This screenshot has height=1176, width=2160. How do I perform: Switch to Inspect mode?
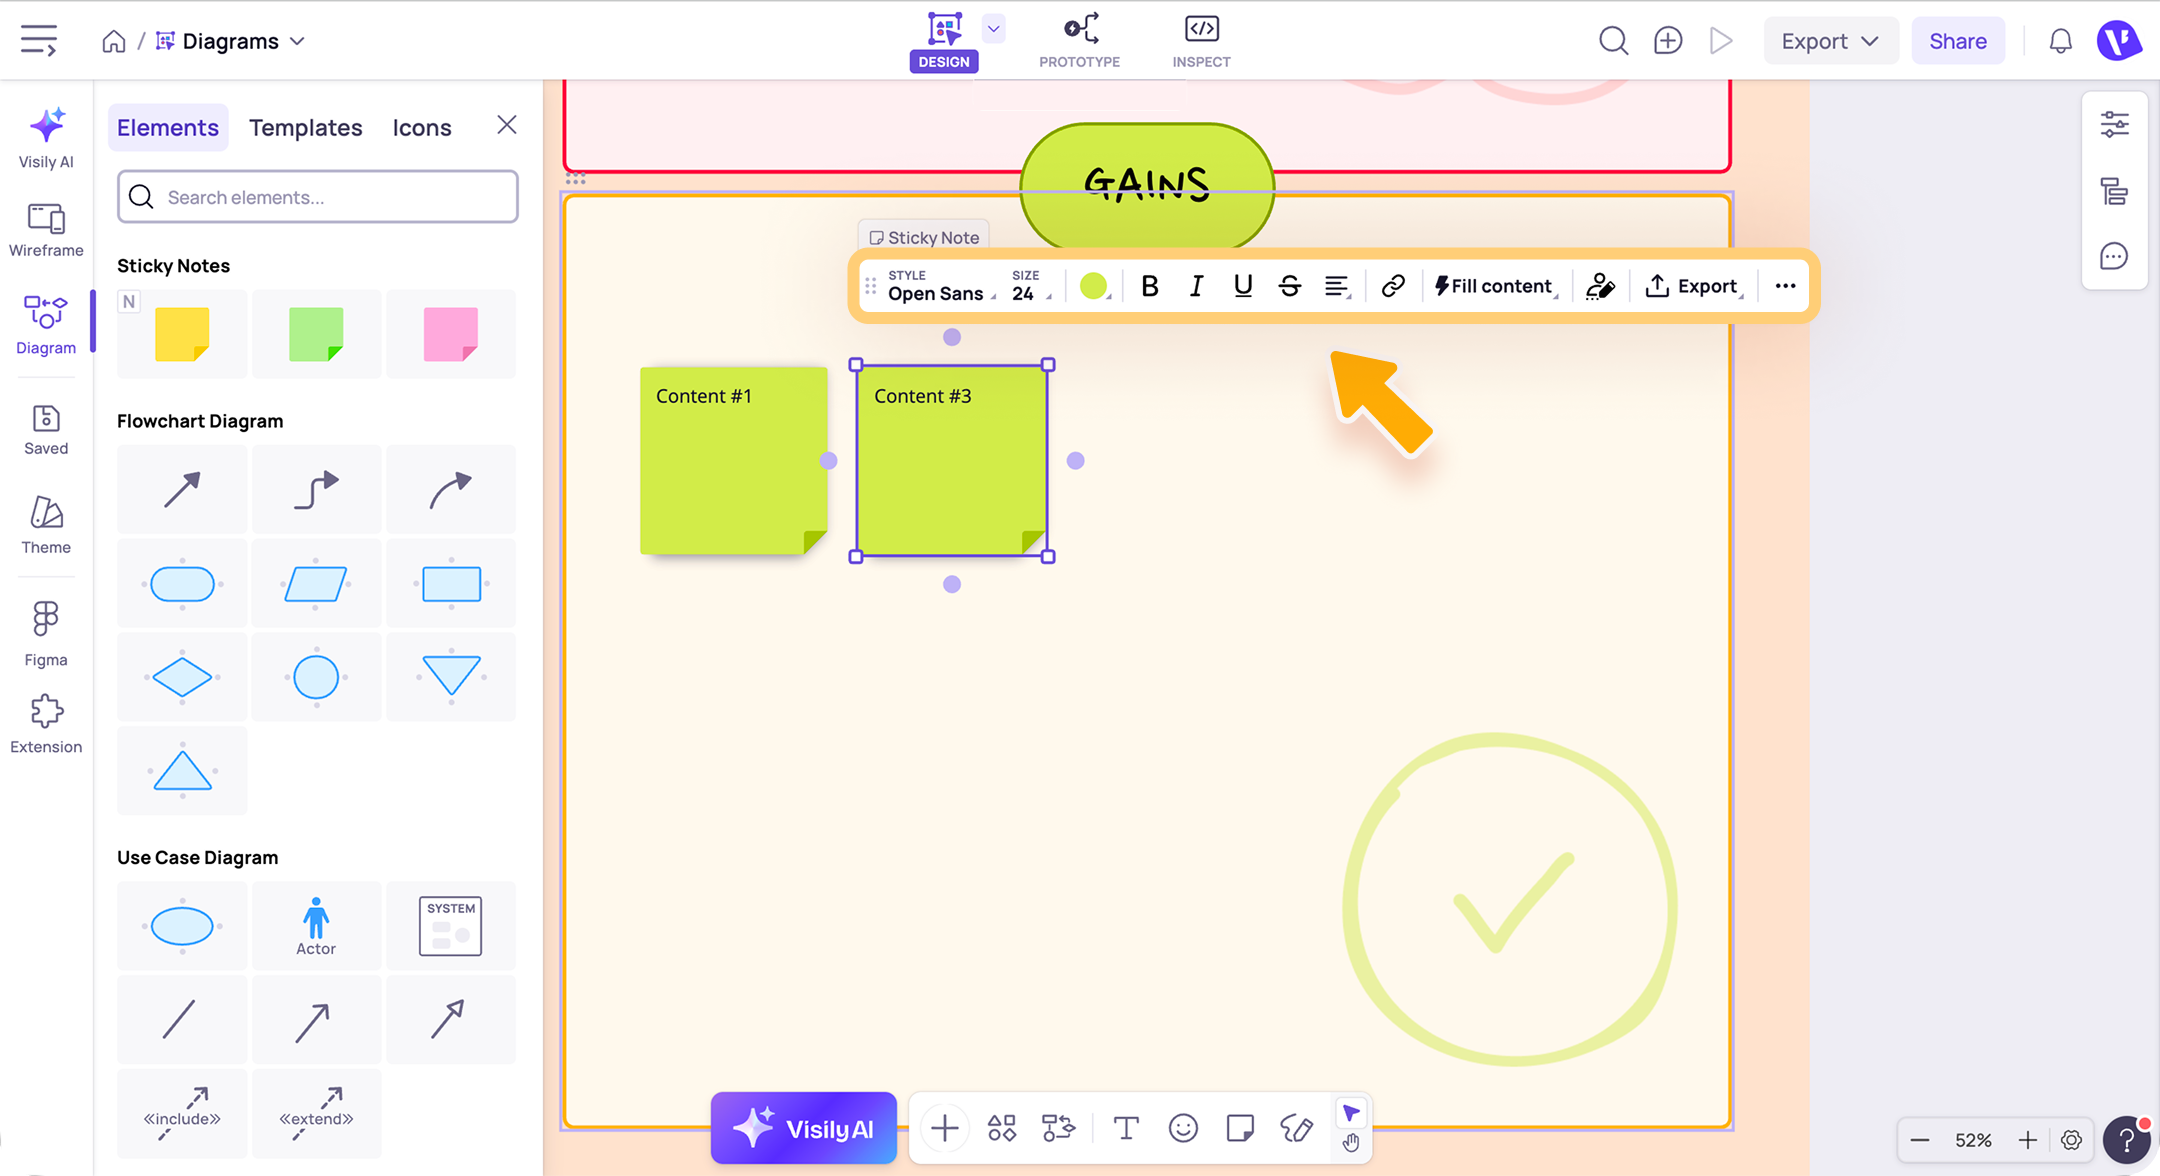coord(1201,41)
